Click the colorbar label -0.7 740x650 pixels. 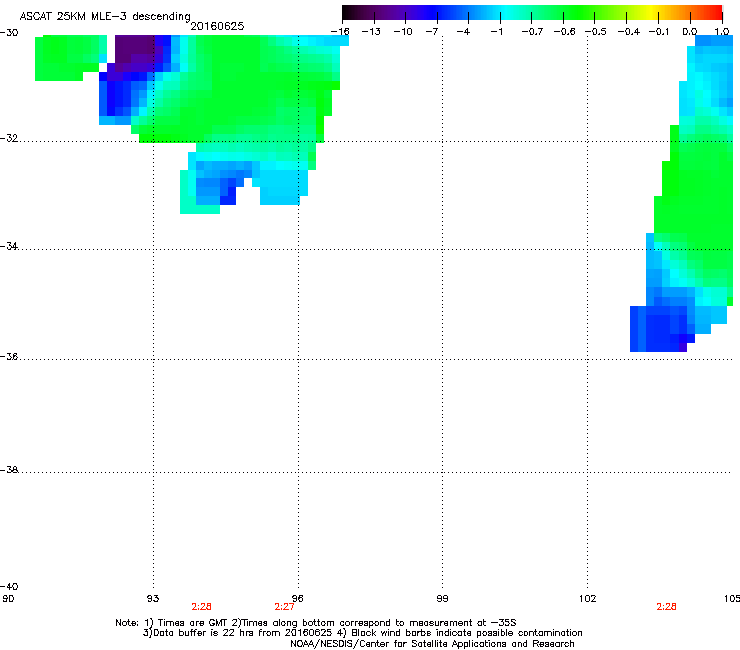click(x=532, y=32)
